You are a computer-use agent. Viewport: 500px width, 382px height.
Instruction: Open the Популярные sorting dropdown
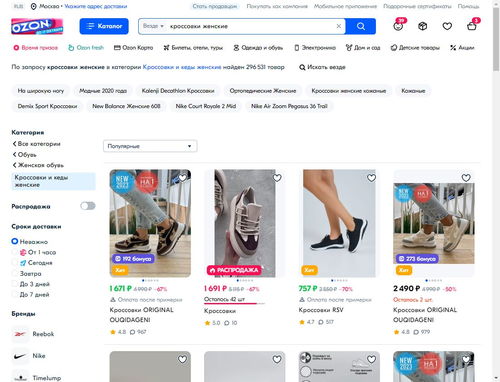150,146
